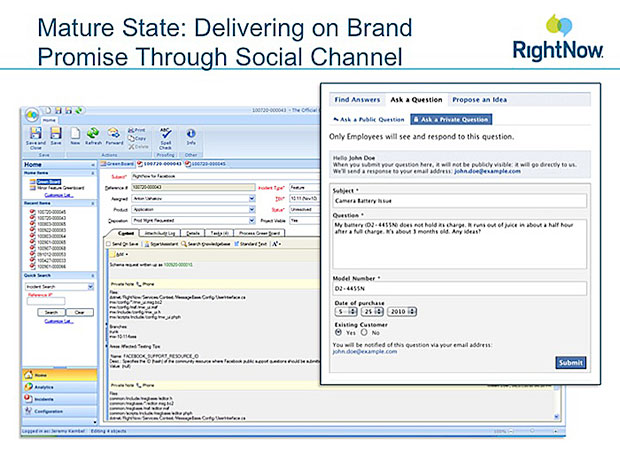Run Spell Check from the ribbon

pos(165,137)
